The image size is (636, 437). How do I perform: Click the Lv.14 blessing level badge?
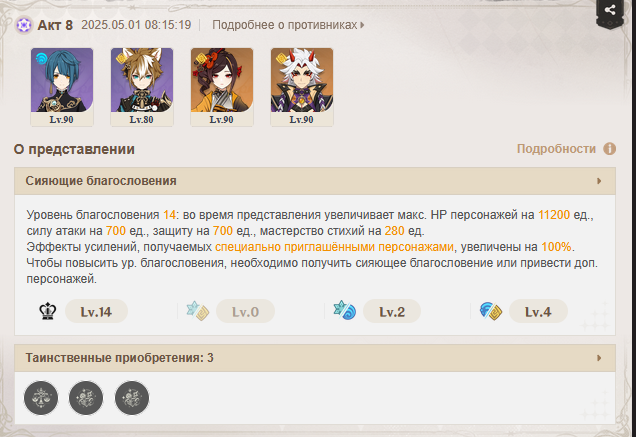coord(96,311)
